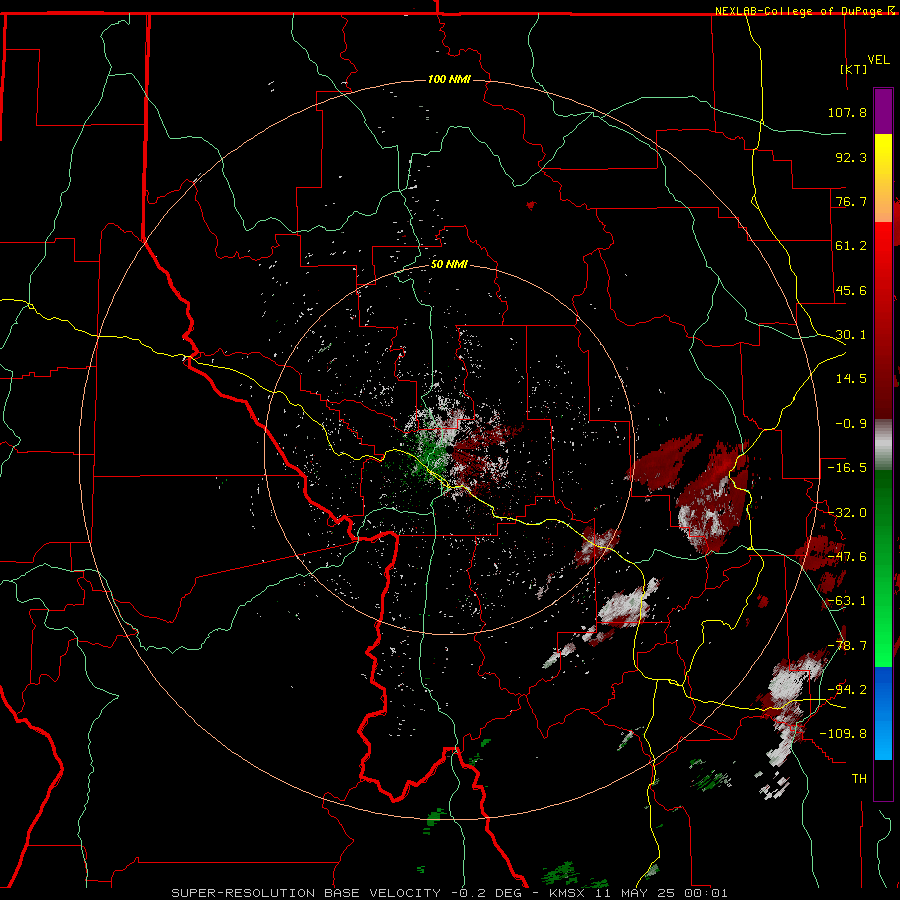Image resolution: width=900 pixels, height=900 pixels.
Task: Click the 45.6 scale value
Action: [851, 290]
